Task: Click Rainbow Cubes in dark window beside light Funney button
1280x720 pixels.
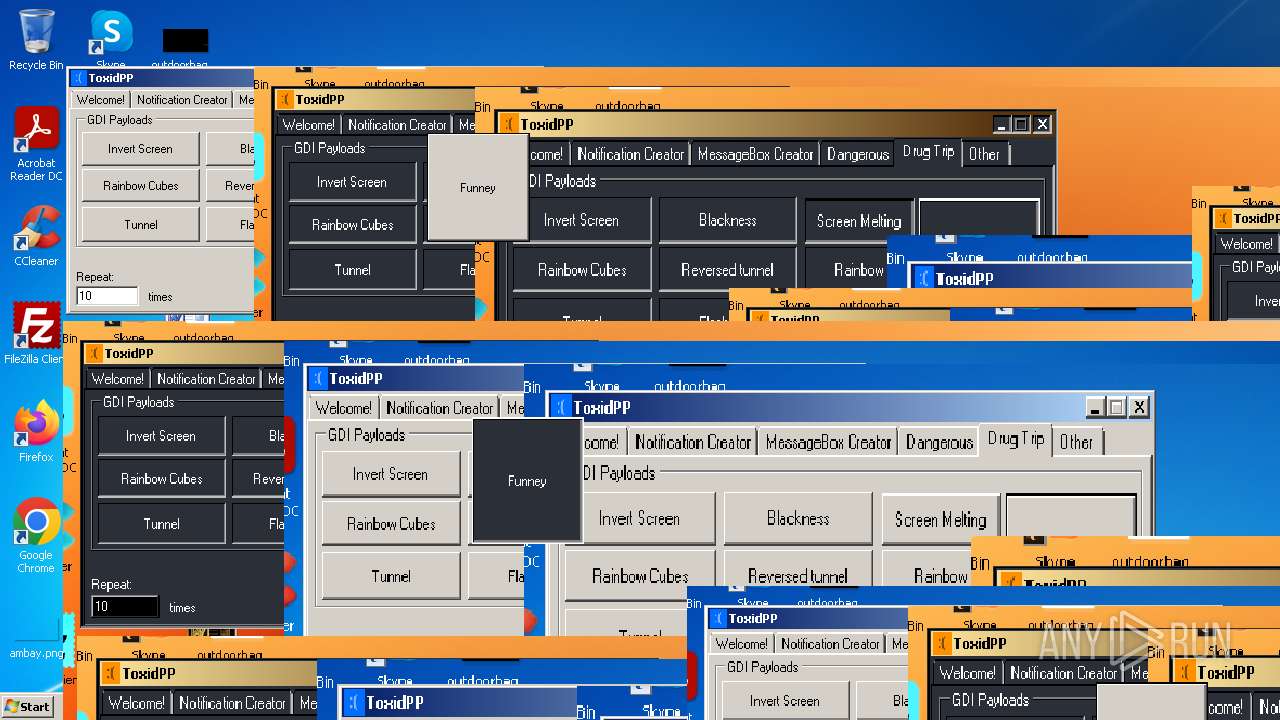Action: tap(352, 225)
